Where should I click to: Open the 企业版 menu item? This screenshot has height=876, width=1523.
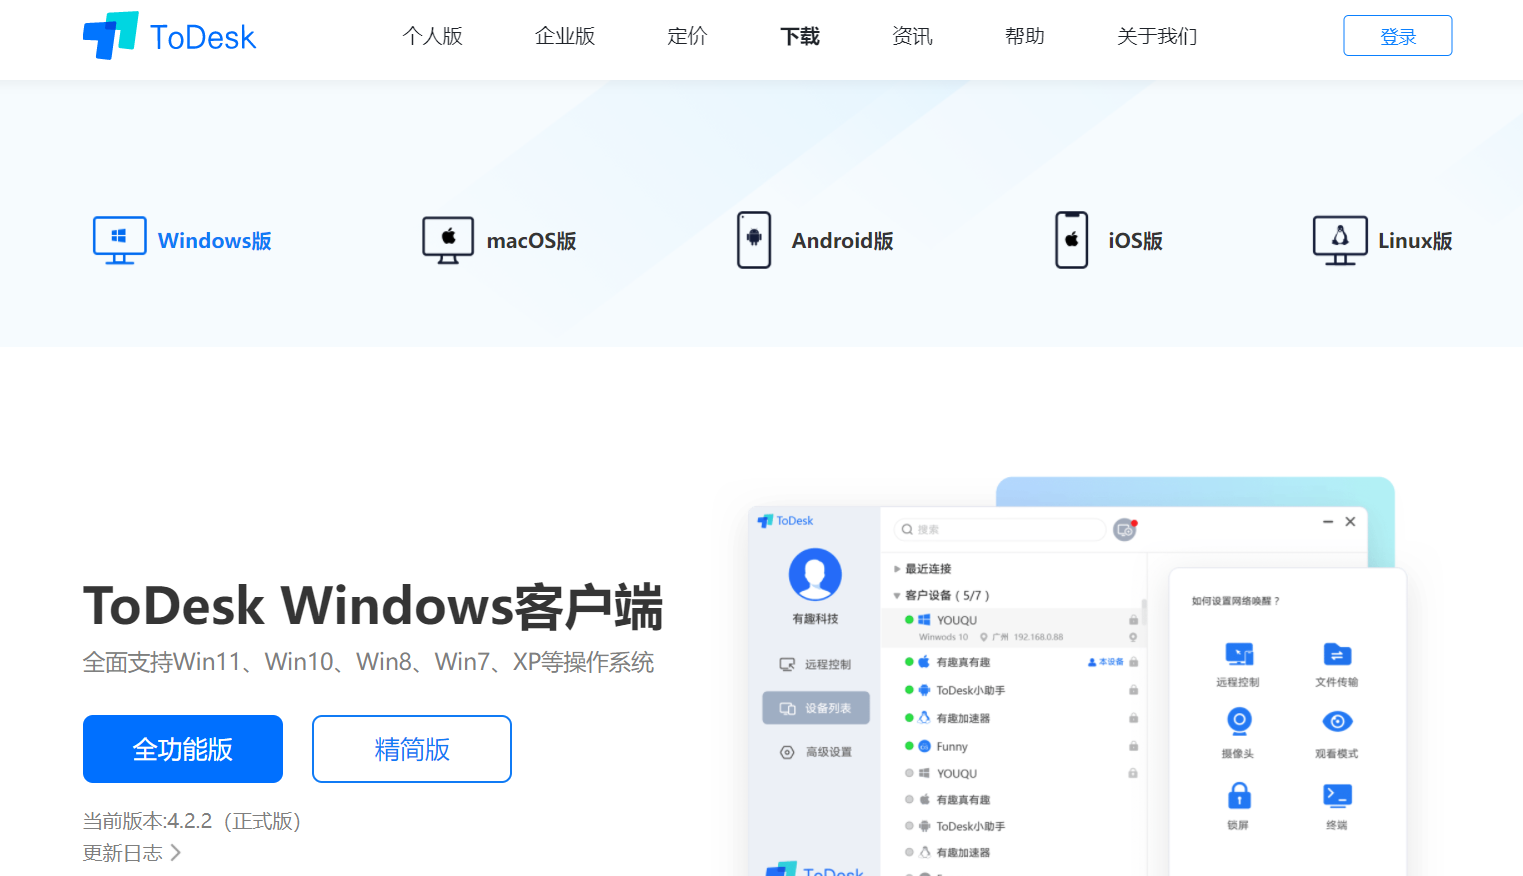[565, 36]
